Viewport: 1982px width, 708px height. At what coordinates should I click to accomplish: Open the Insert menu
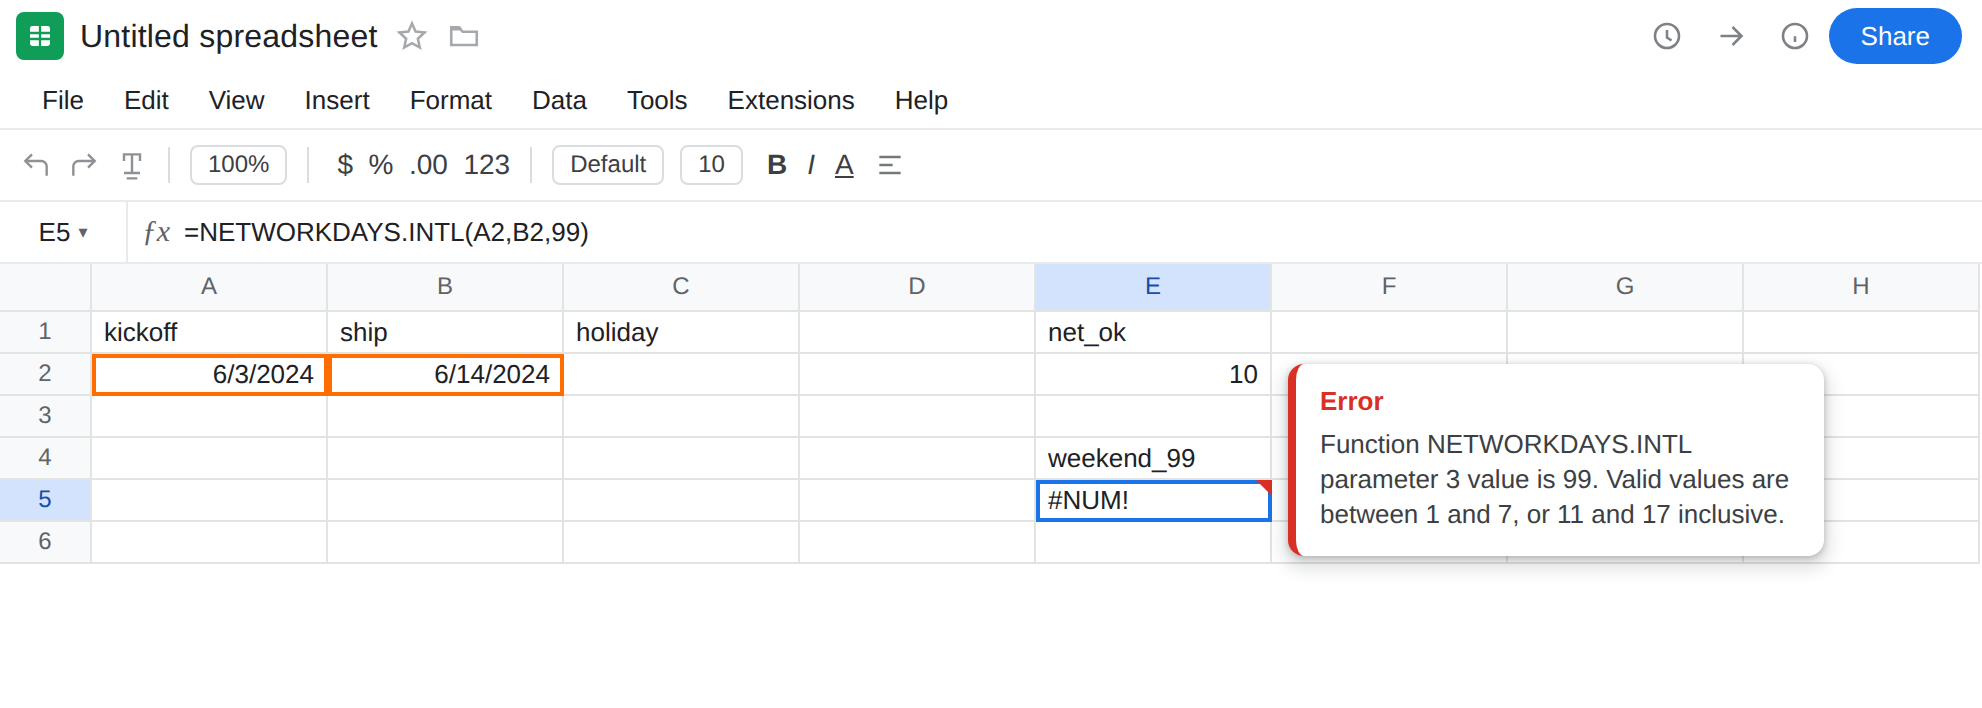pyautogui.click(x=337, y=100)
